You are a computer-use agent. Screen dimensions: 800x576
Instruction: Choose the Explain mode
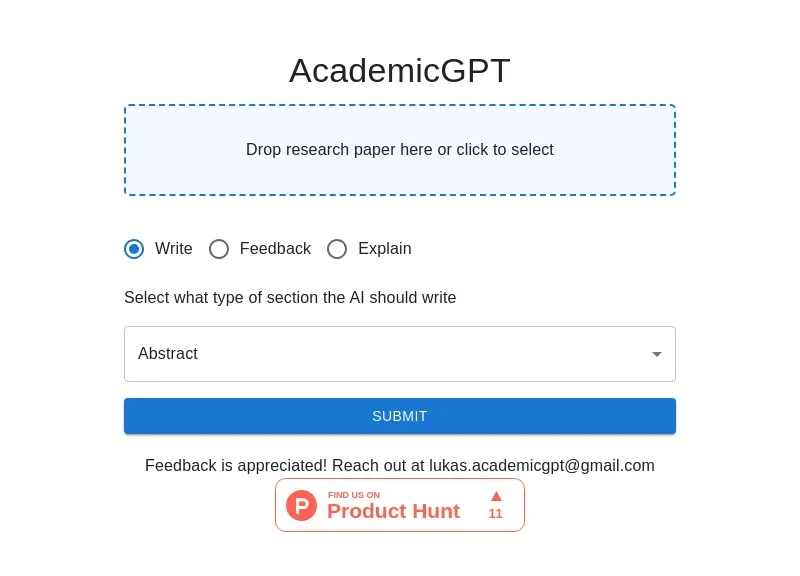pyautogui.click(x=337, y=249)
